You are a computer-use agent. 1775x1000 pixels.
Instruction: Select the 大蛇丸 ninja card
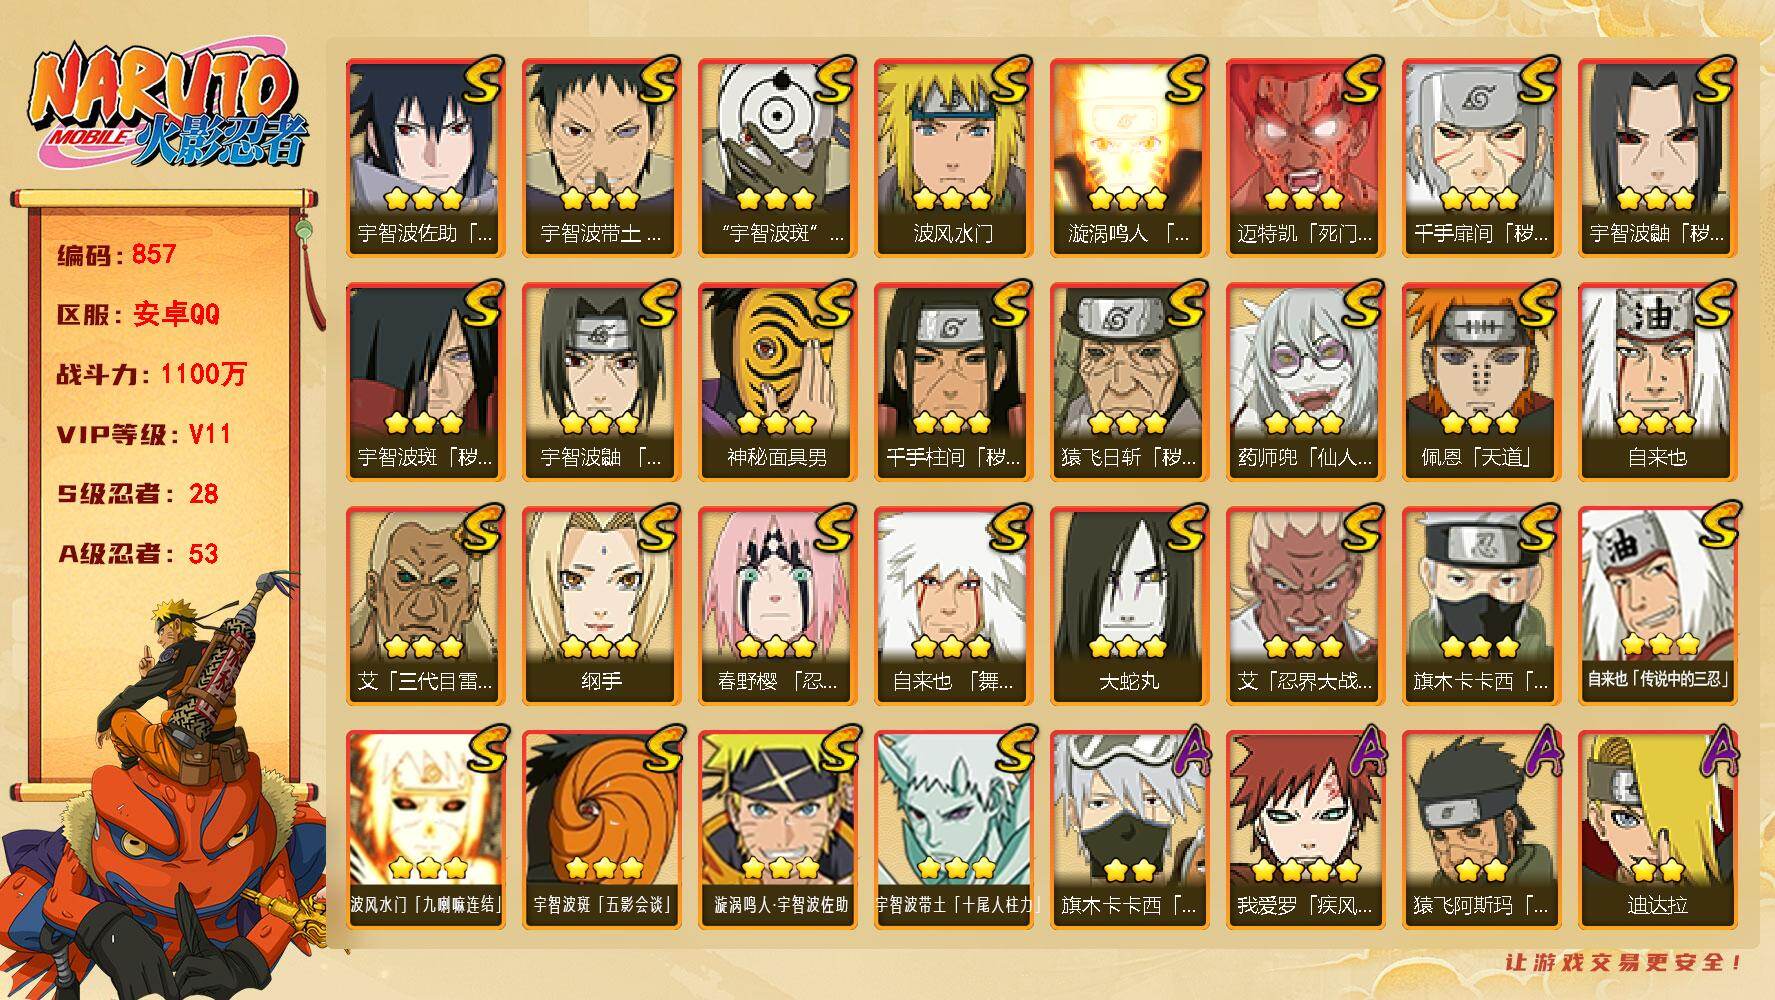tap(1129, 606)
